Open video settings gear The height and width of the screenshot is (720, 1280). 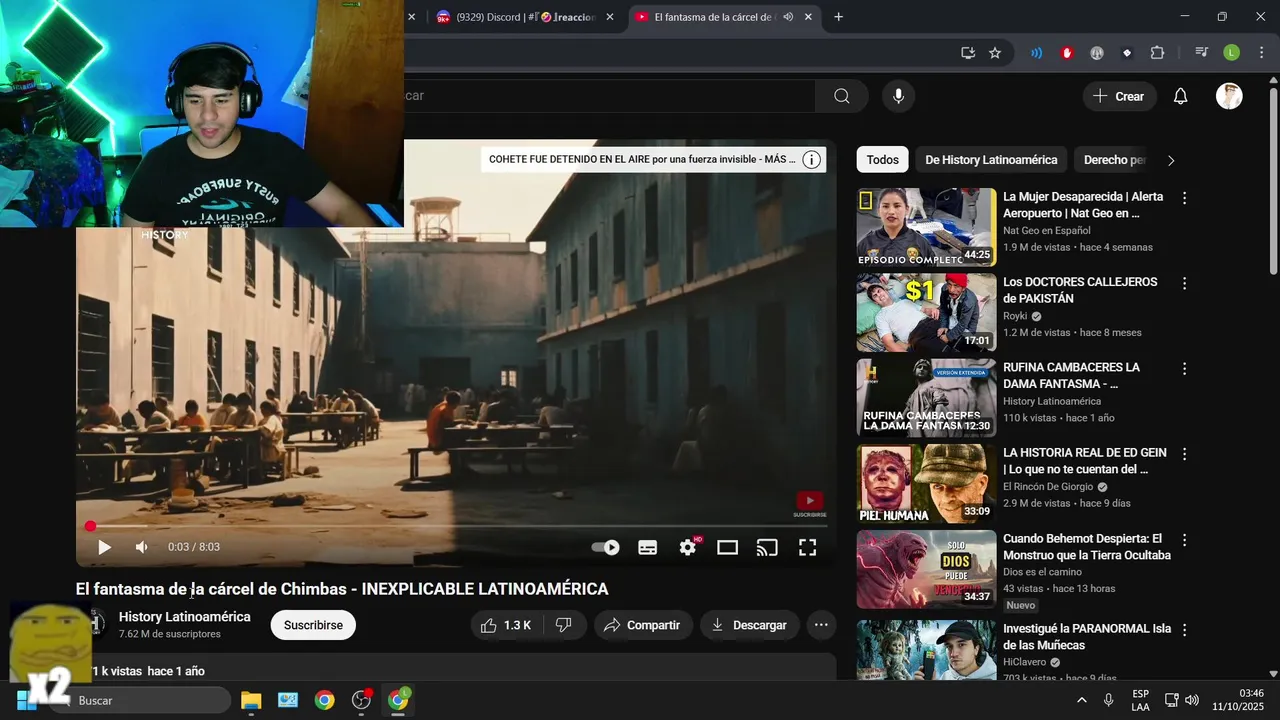tap(688, 547)
